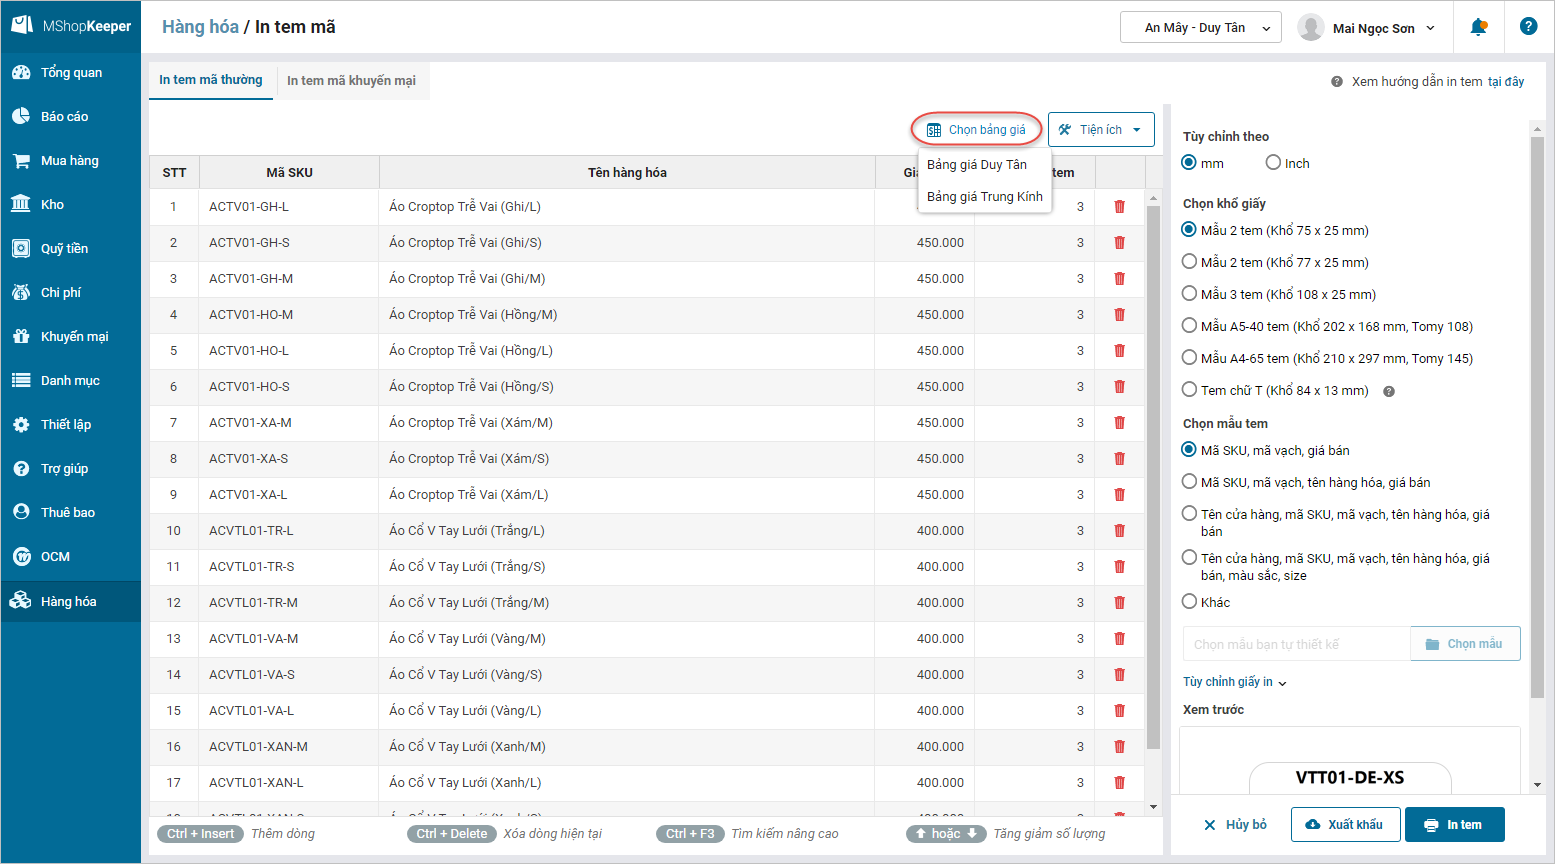This screenshot has width=1555, height=864.
Task: Open the An Mây - Duy Tân branch dropdown
Action: [x=1201, y=28]
